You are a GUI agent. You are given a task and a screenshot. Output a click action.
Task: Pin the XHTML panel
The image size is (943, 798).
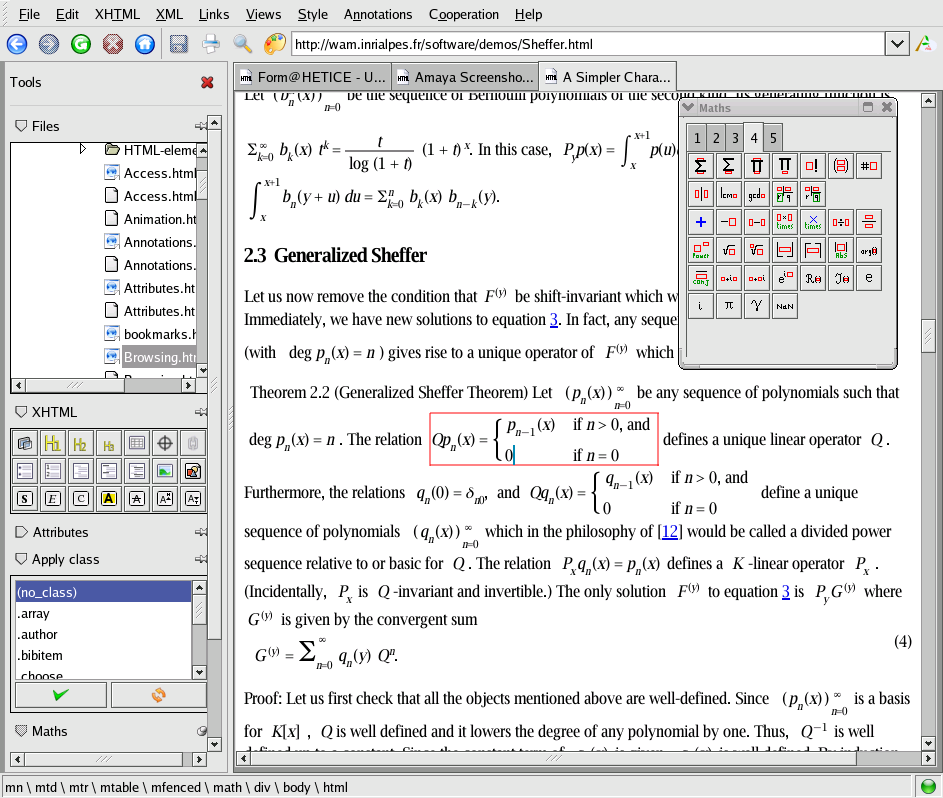[200, 412]
